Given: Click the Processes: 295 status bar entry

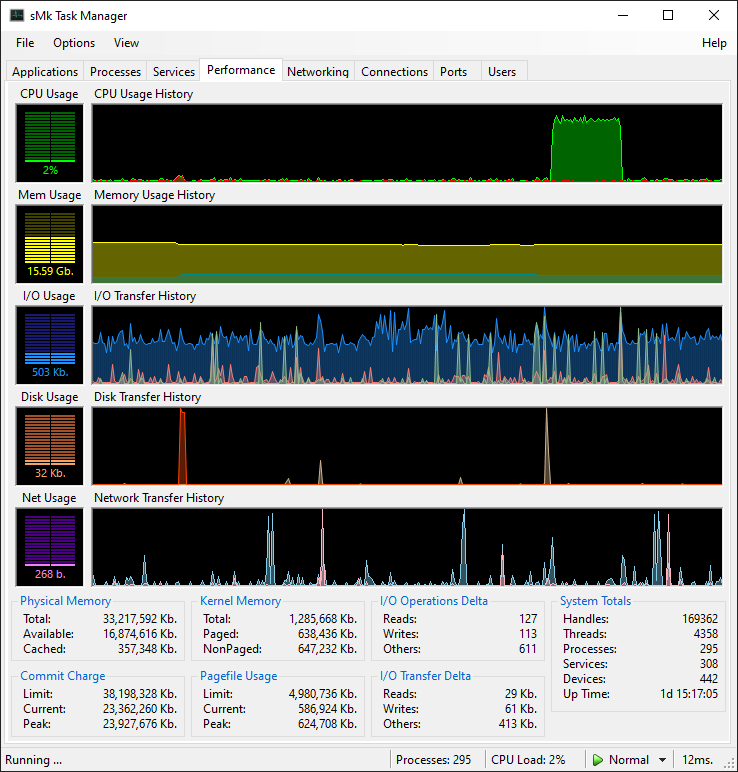Looking at the screenshot, I should [433, 760].
